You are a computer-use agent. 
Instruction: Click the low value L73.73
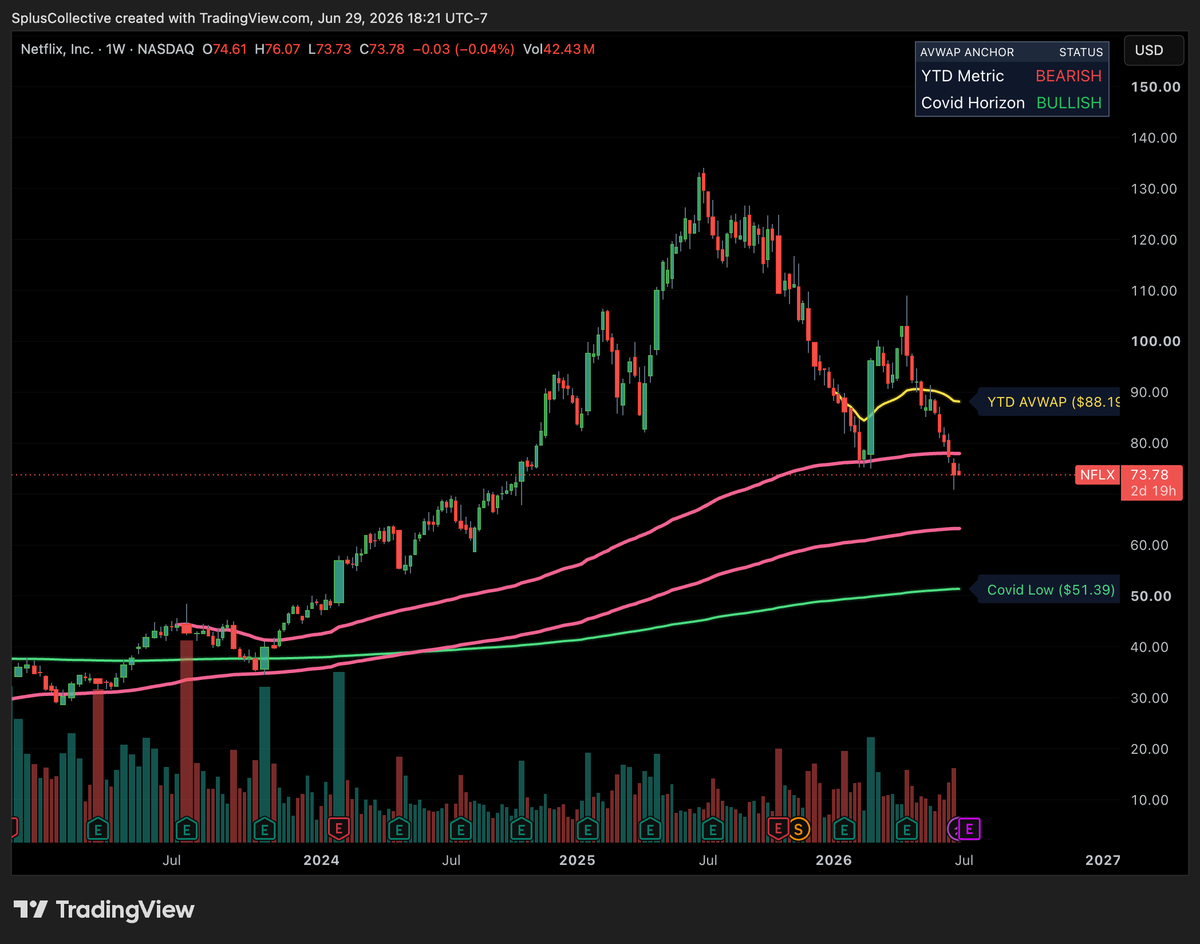(x=330, y=48)
